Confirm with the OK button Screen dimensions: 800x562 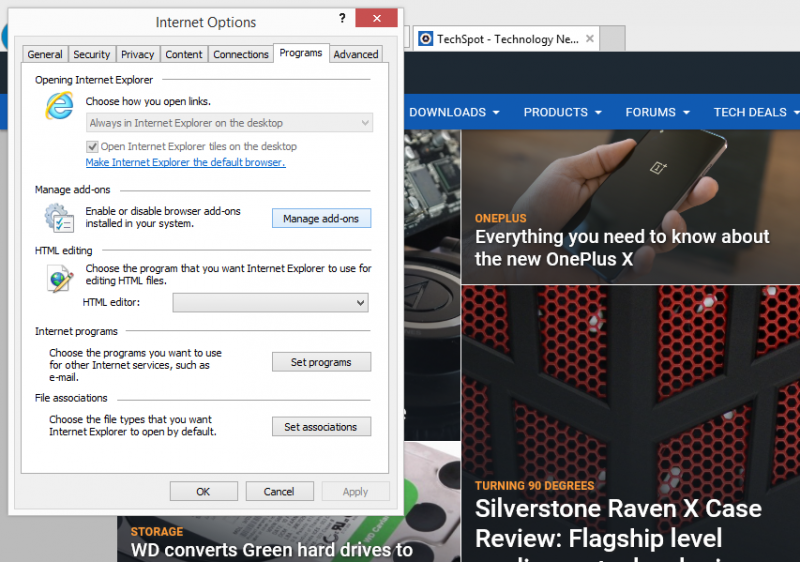204,492
